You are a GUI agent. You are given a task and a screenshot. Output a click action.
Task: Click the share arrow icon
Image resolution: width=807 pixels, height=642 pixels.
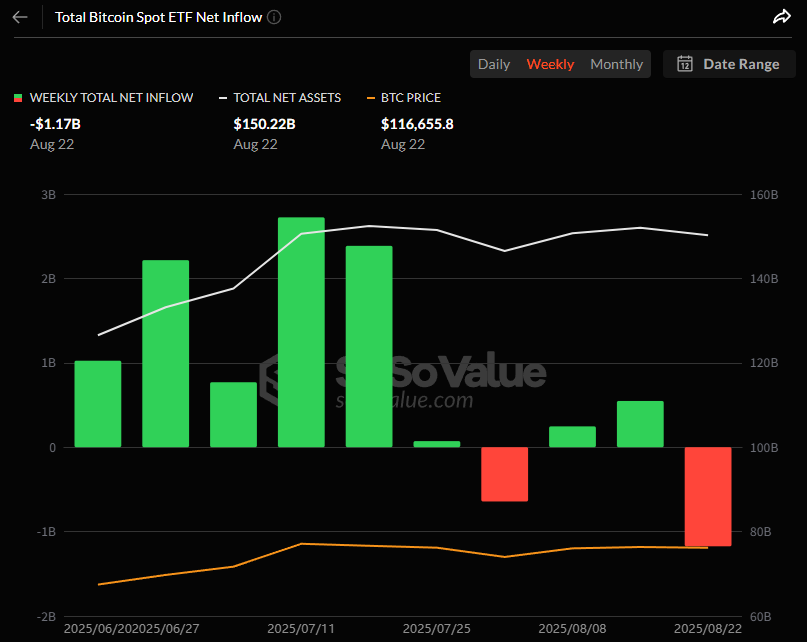tap(782, 17)
